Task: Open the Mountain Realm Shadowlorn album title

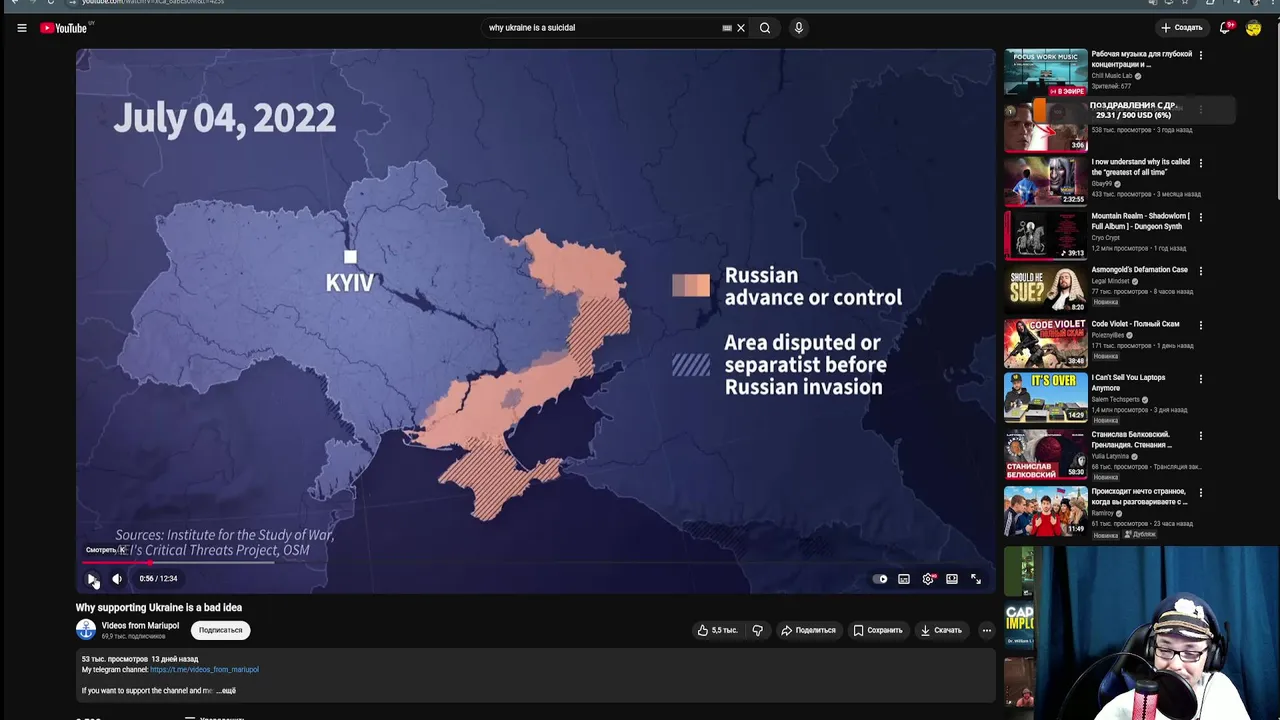Action: pos(1141,221)
